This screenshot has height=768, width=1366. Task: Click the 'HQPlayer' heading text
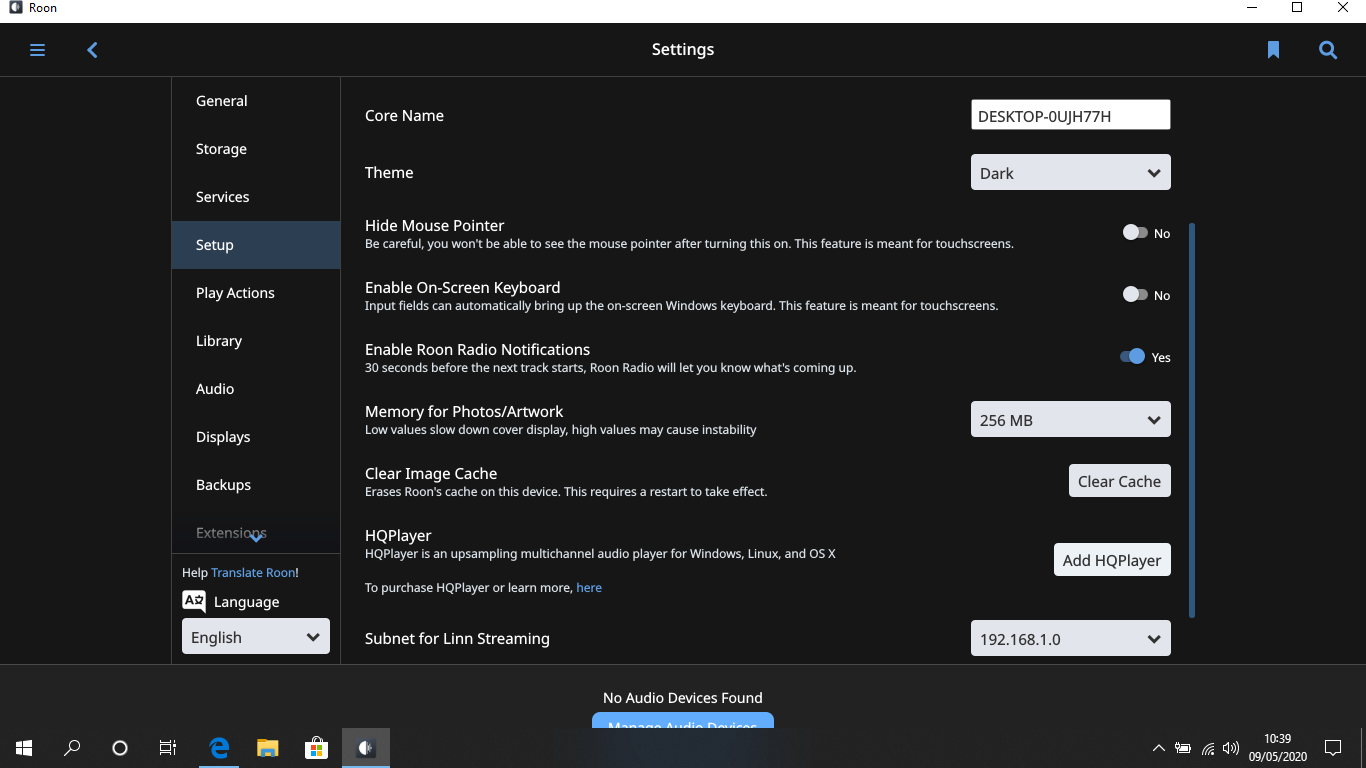click(398, 536)
